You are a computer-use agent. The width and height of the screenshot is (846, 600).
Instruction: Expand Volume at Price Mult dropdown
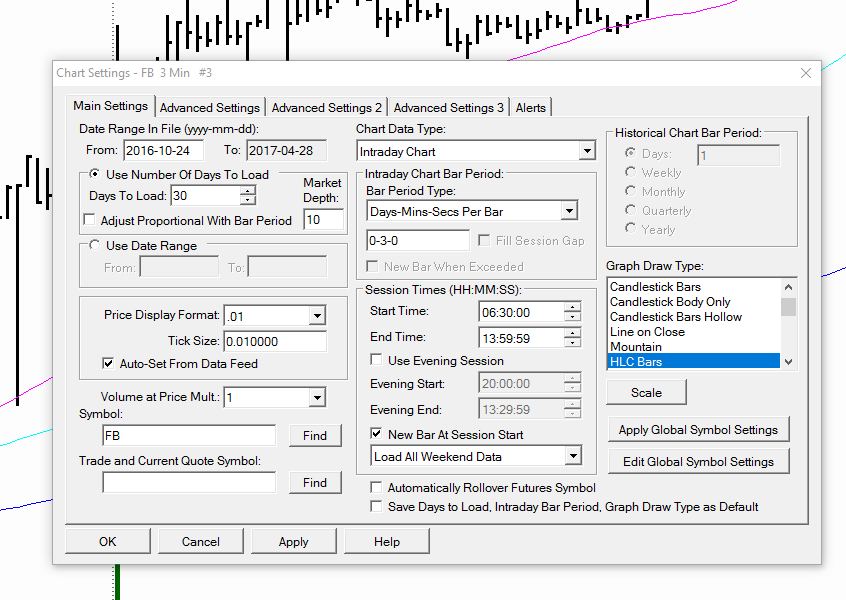317,398
